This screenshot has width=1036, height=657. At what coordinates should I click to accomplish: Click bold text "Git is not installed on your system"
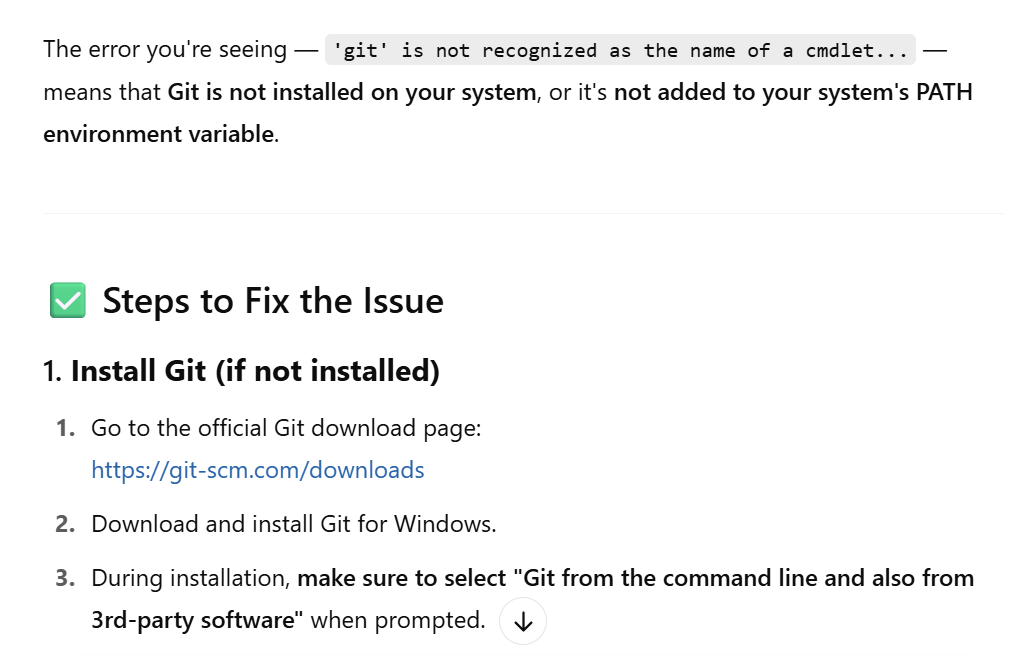point(352,92)
